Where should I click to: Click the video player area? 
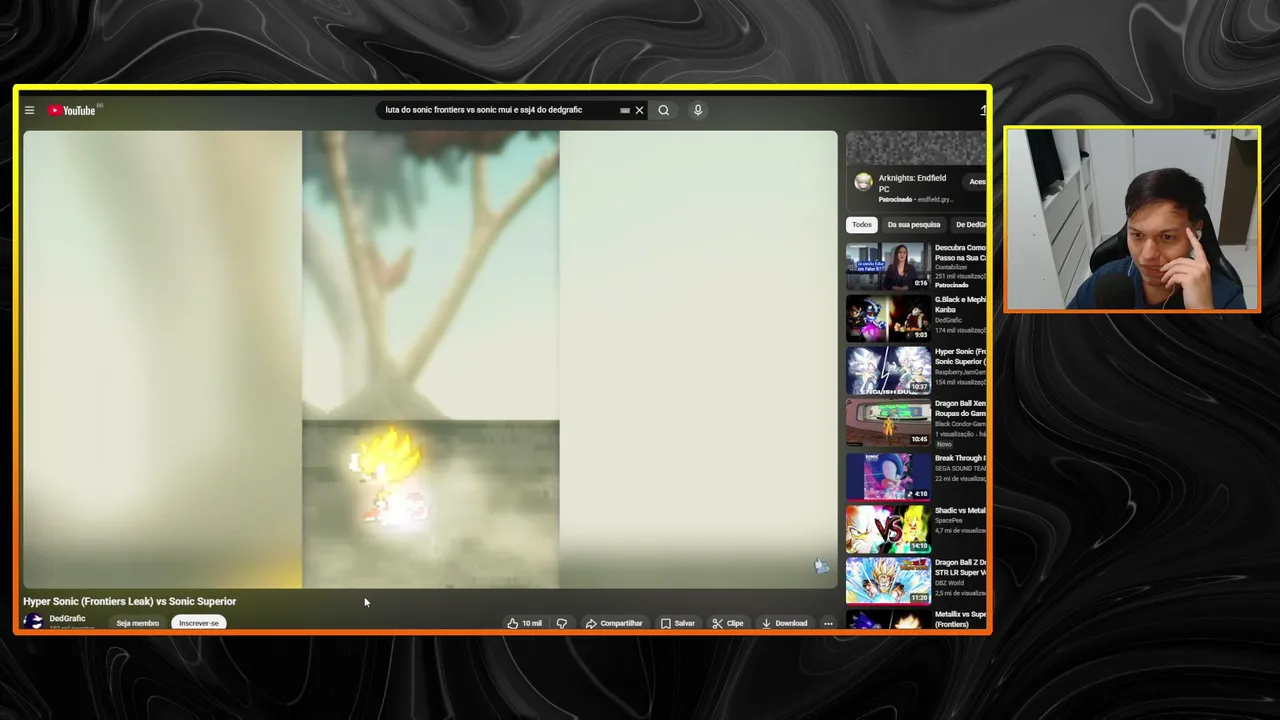[430, 359]
